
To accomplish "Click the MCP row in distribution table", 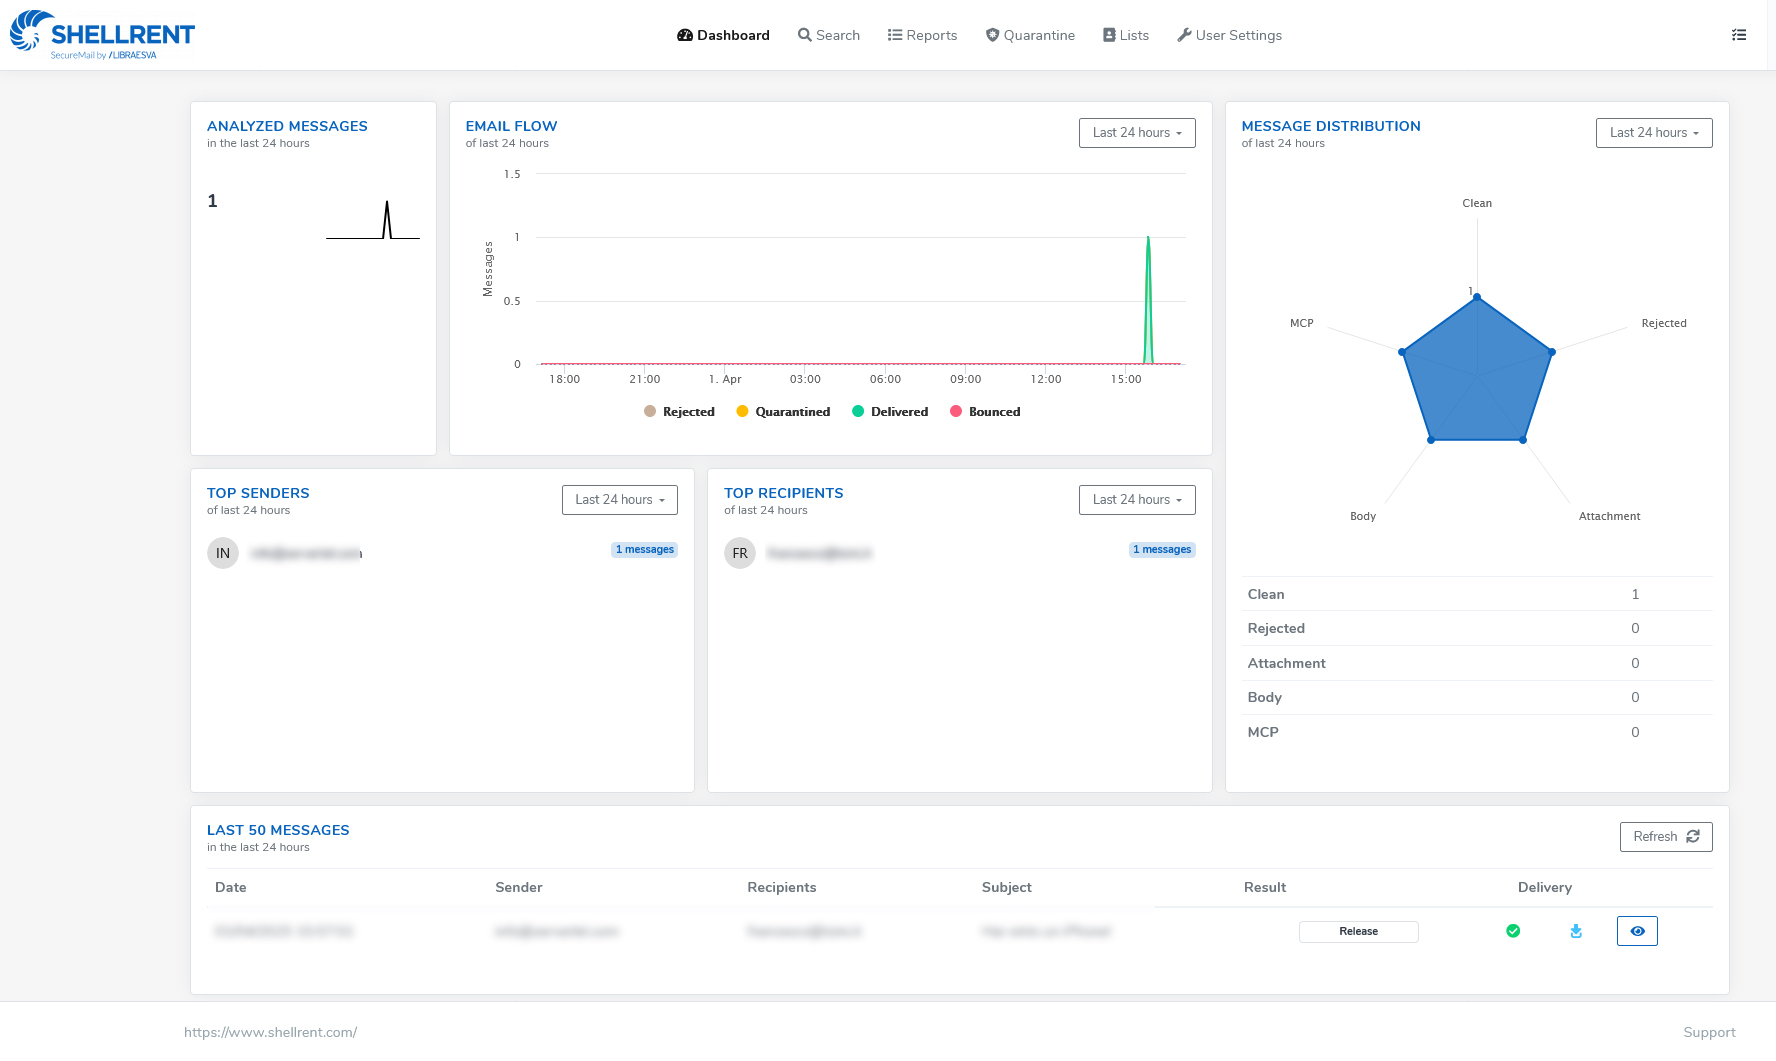I will click(x=1477, y=733).
